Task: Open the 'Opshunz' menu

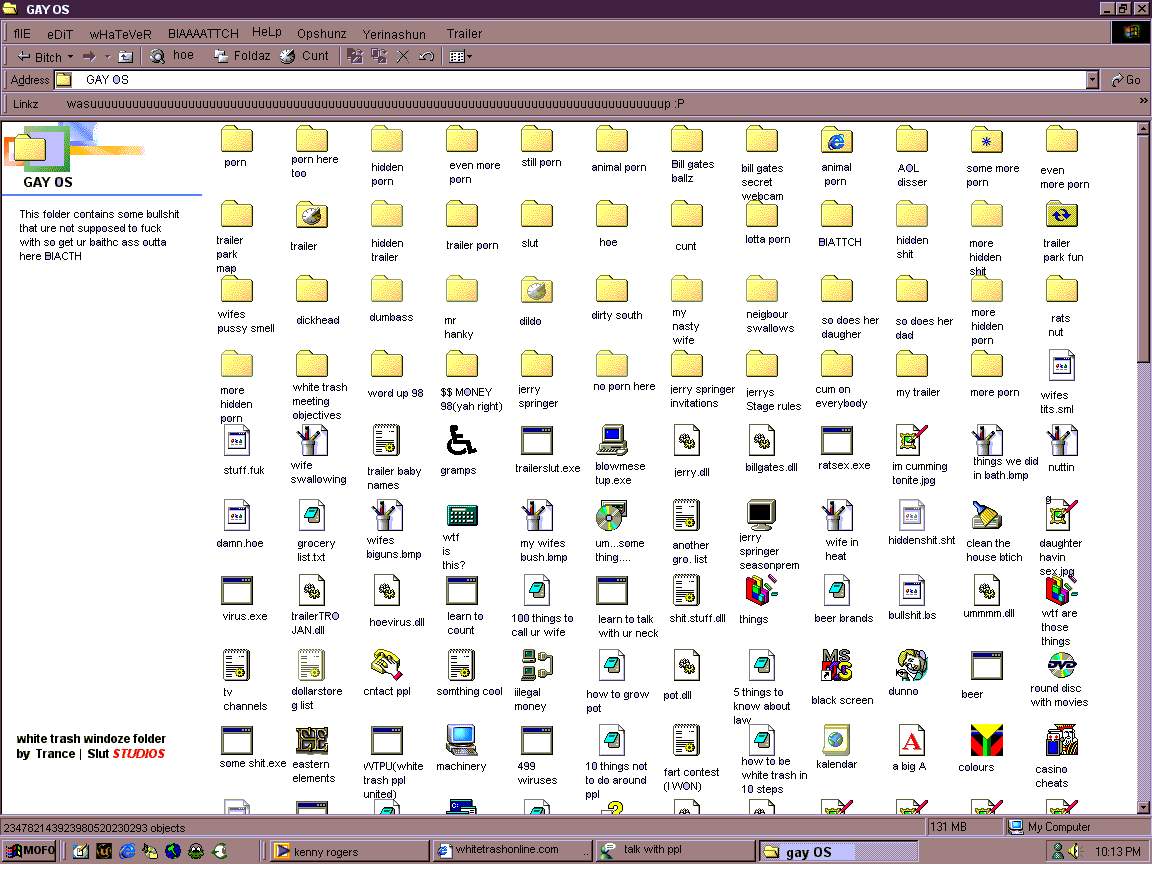Action: [322, 34]
